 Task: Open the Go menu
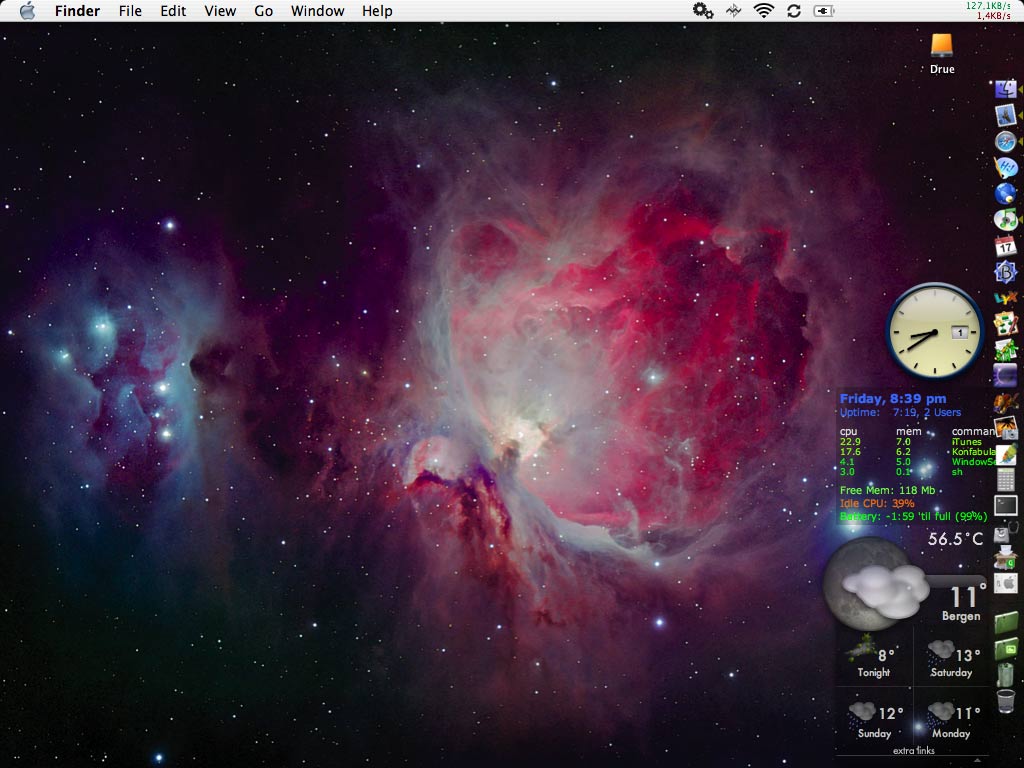click(263, 11)
